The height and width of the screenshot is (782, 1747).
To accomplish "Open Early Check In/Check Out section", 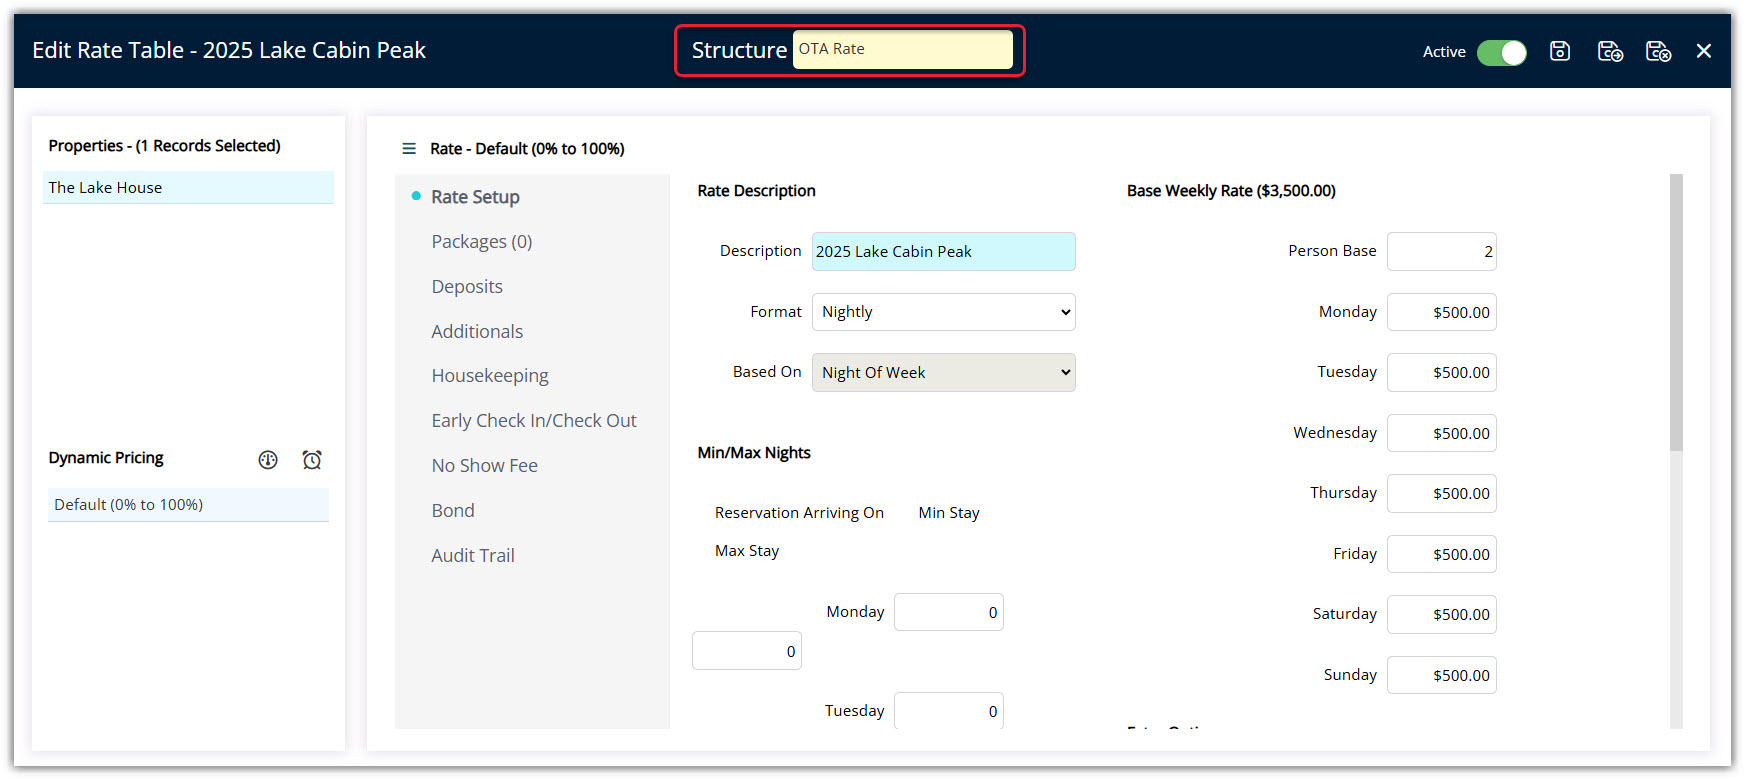I will tap(534, 421).
